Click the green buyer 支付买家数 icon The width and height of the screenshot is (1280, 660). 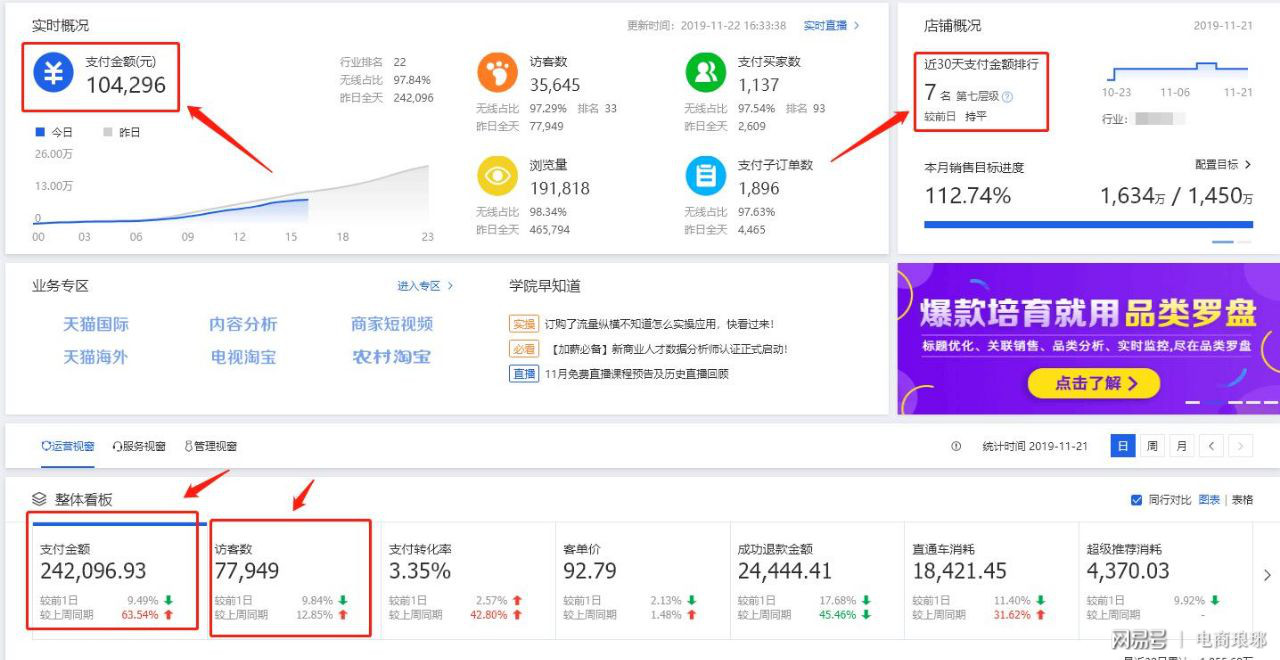click(x=705, y=72)
